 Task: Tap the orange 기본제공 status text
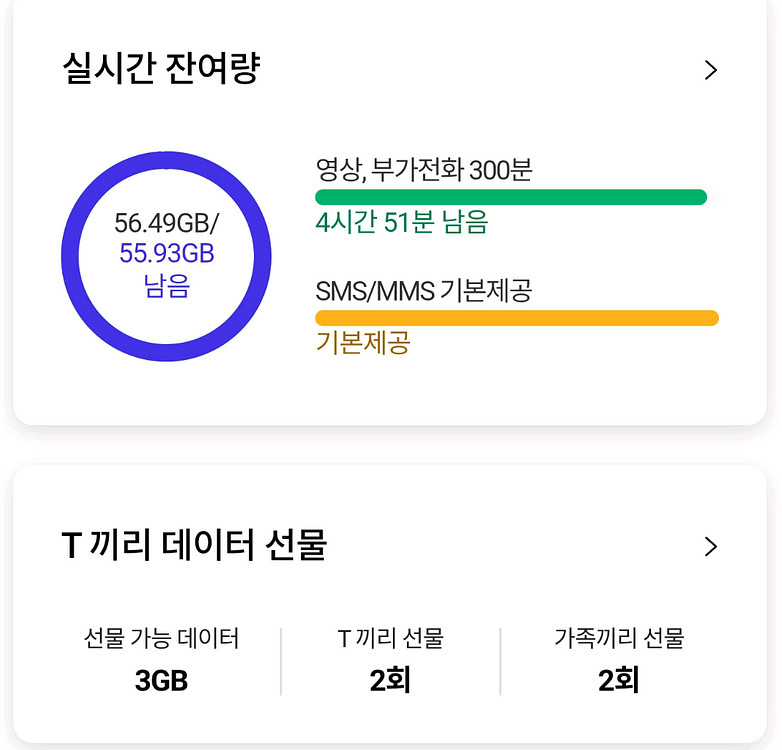point(362,343)
